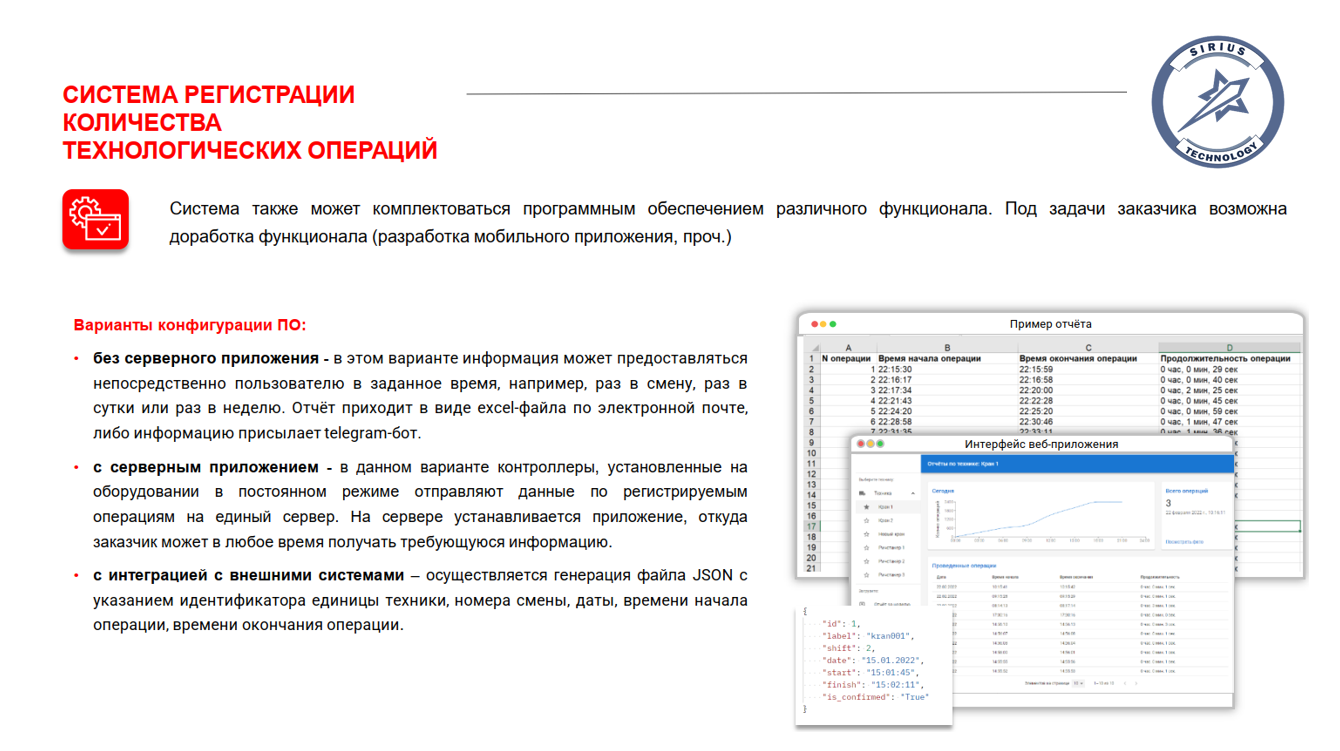Go to previous page of operations table
Screen dimensions: 1340x751
coord(1124,684)
